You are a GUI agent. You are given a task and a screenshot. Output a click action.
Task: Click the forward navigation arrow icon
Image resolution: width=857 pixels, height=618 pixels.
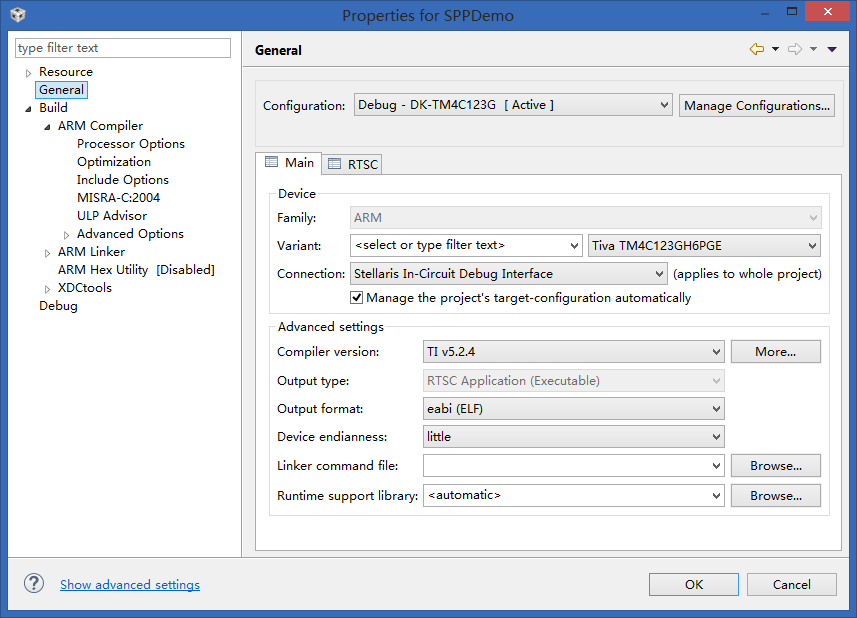[795, 49]
